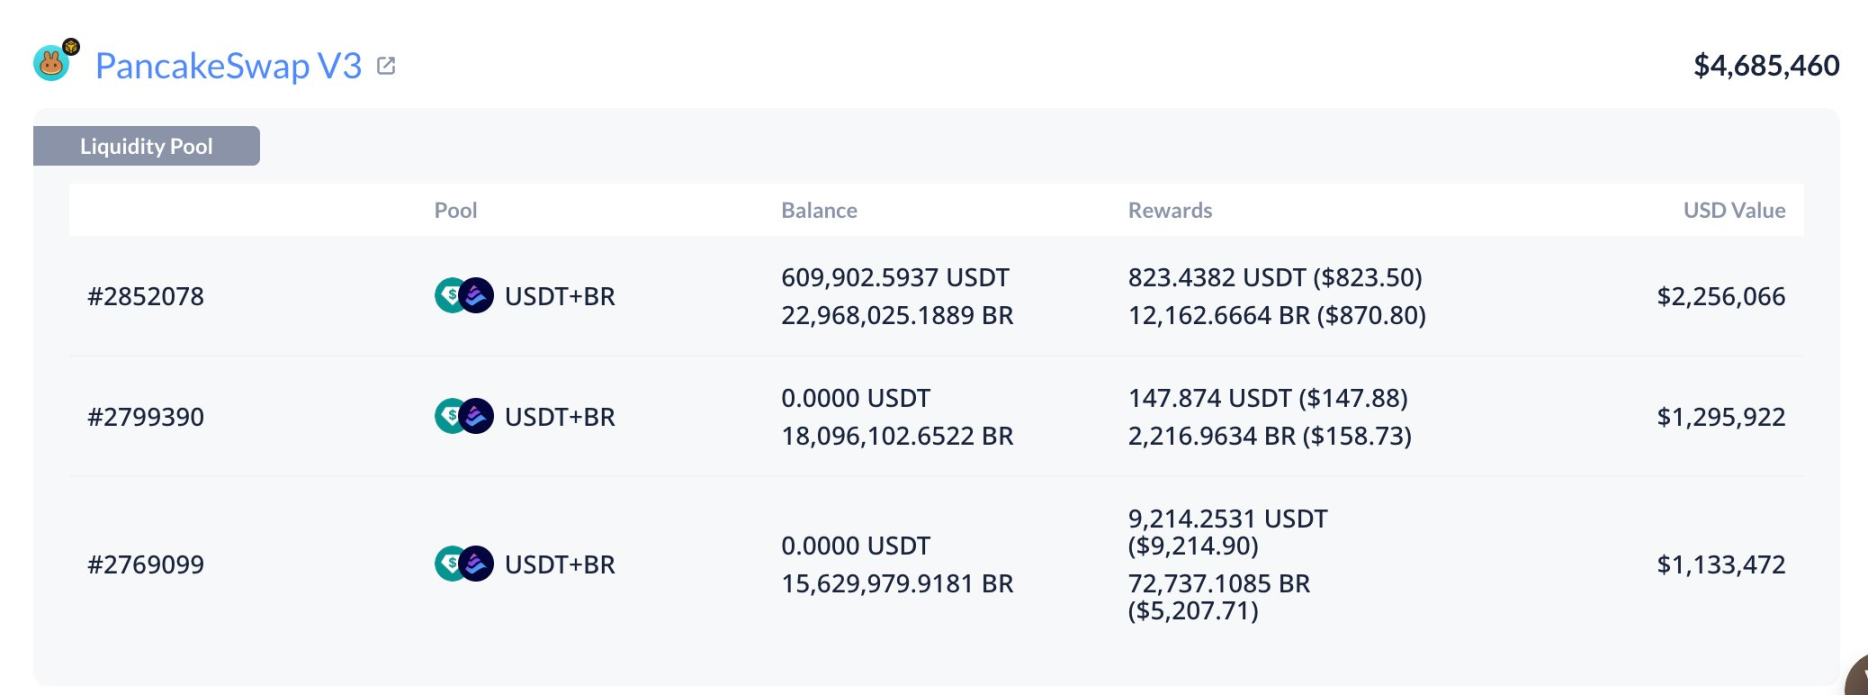Click 0.0000 USDT balance in row #2799390

(x=855, y=398)
